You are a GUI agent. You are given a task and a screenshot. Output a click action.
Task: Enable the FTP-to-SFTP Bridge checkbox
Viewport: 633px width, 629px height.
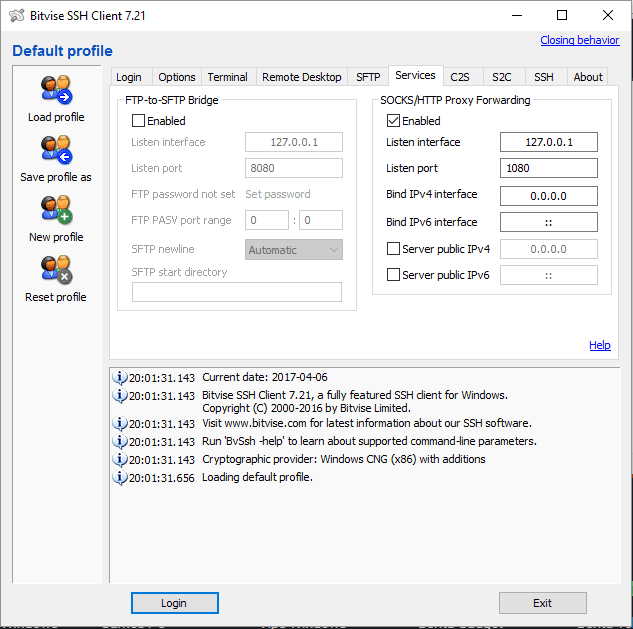click(x=138, y=121)
